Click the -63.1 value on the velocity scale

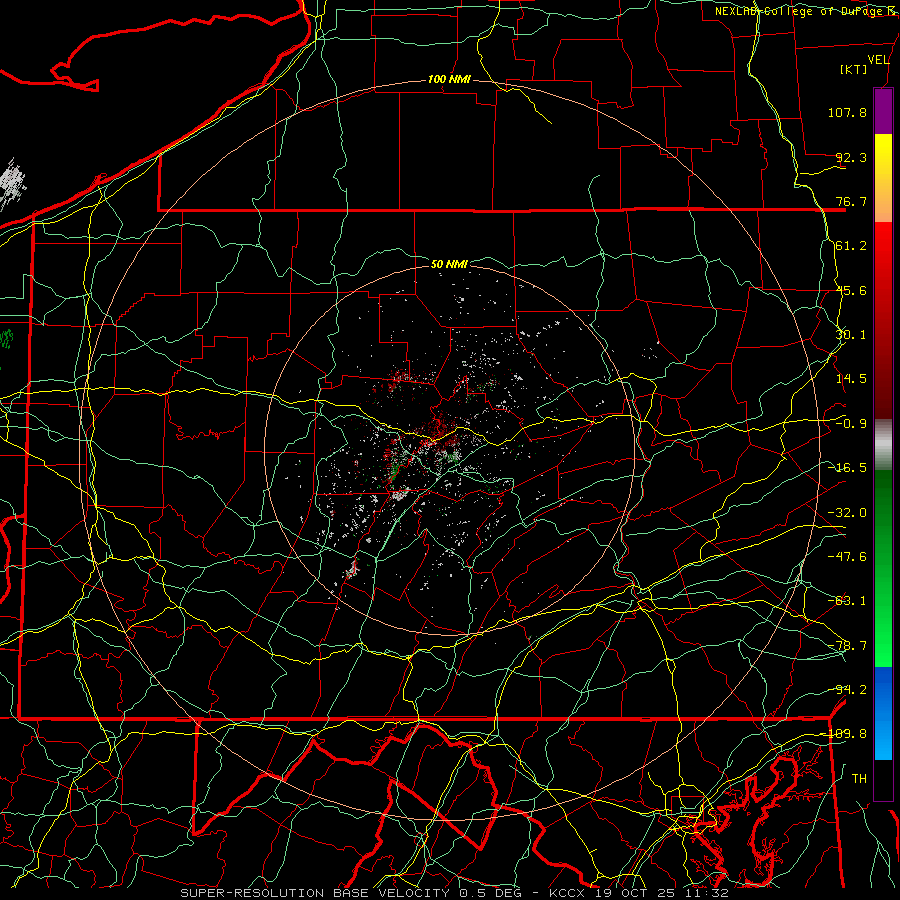[x=847, y=601]
